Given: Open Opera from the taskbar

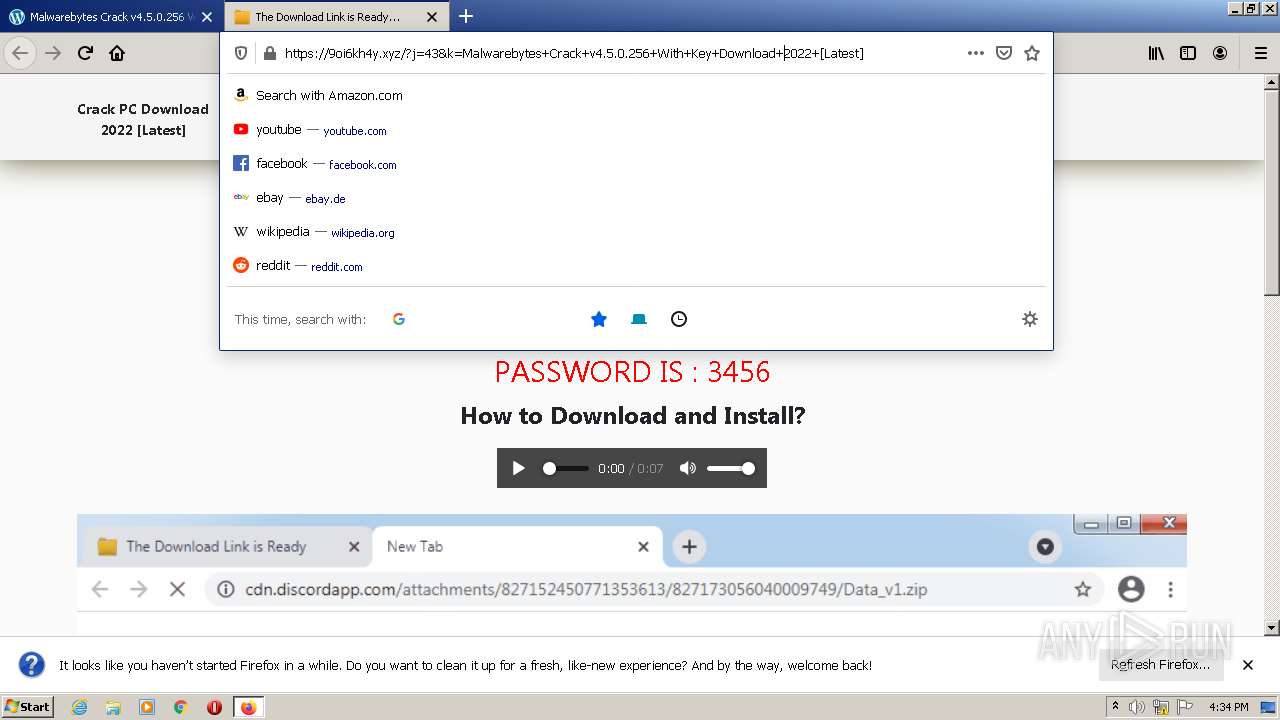Looking at the screenshot, I should (214, 707).
